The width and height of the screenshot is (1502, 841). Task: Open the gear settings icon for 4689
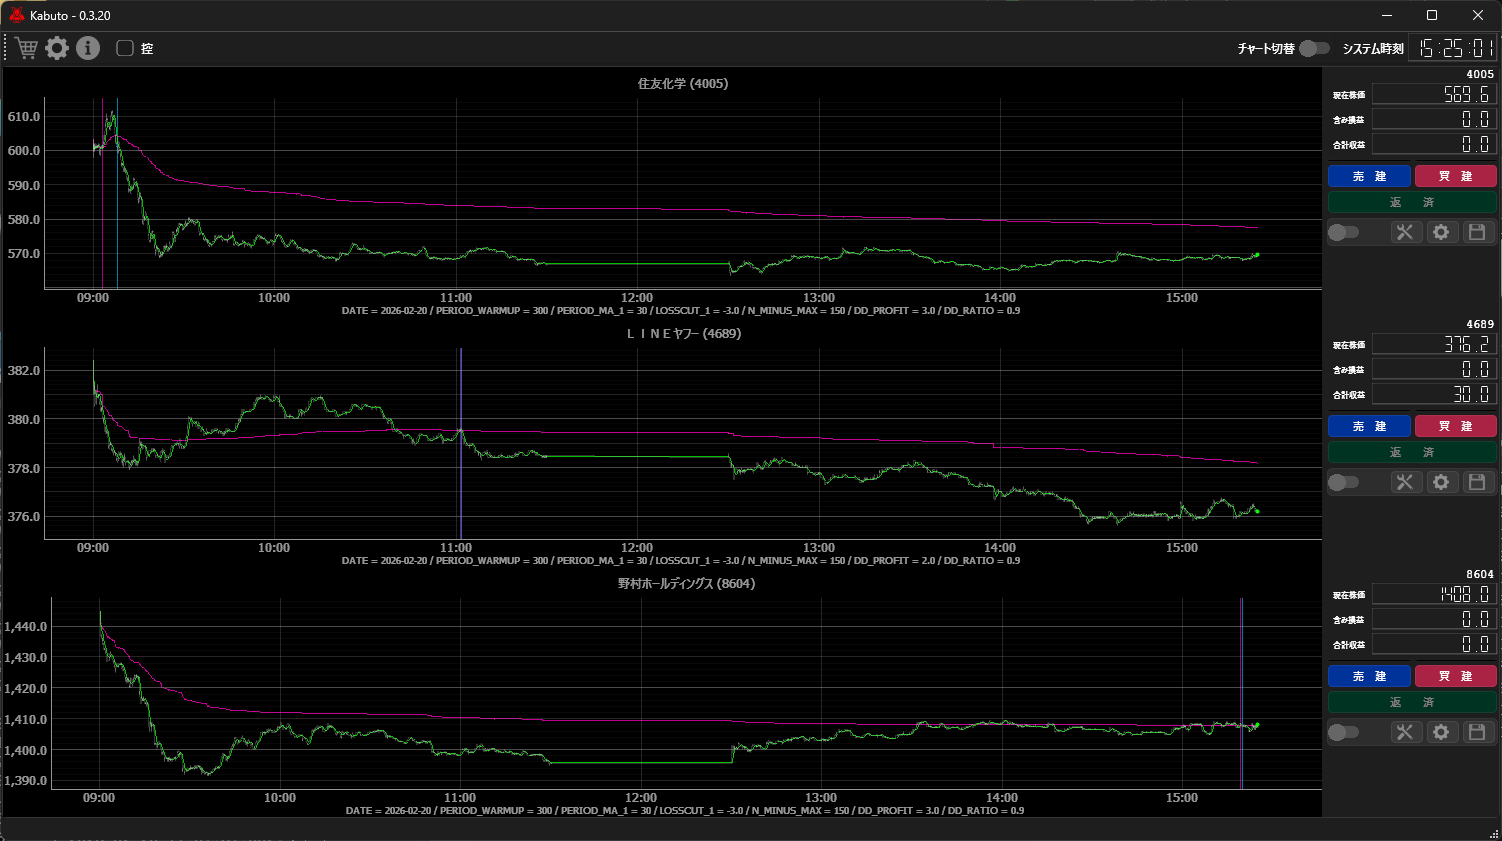click(x=1441, y=482)
